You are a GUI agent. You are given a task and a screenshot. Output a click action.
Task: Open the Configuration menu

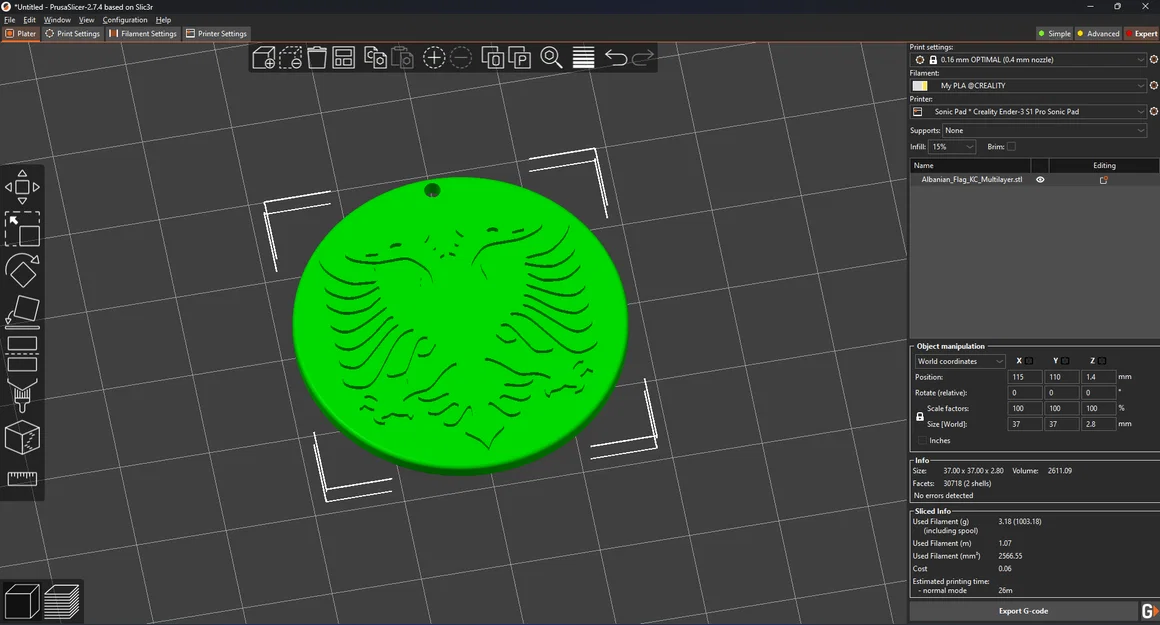125,20
